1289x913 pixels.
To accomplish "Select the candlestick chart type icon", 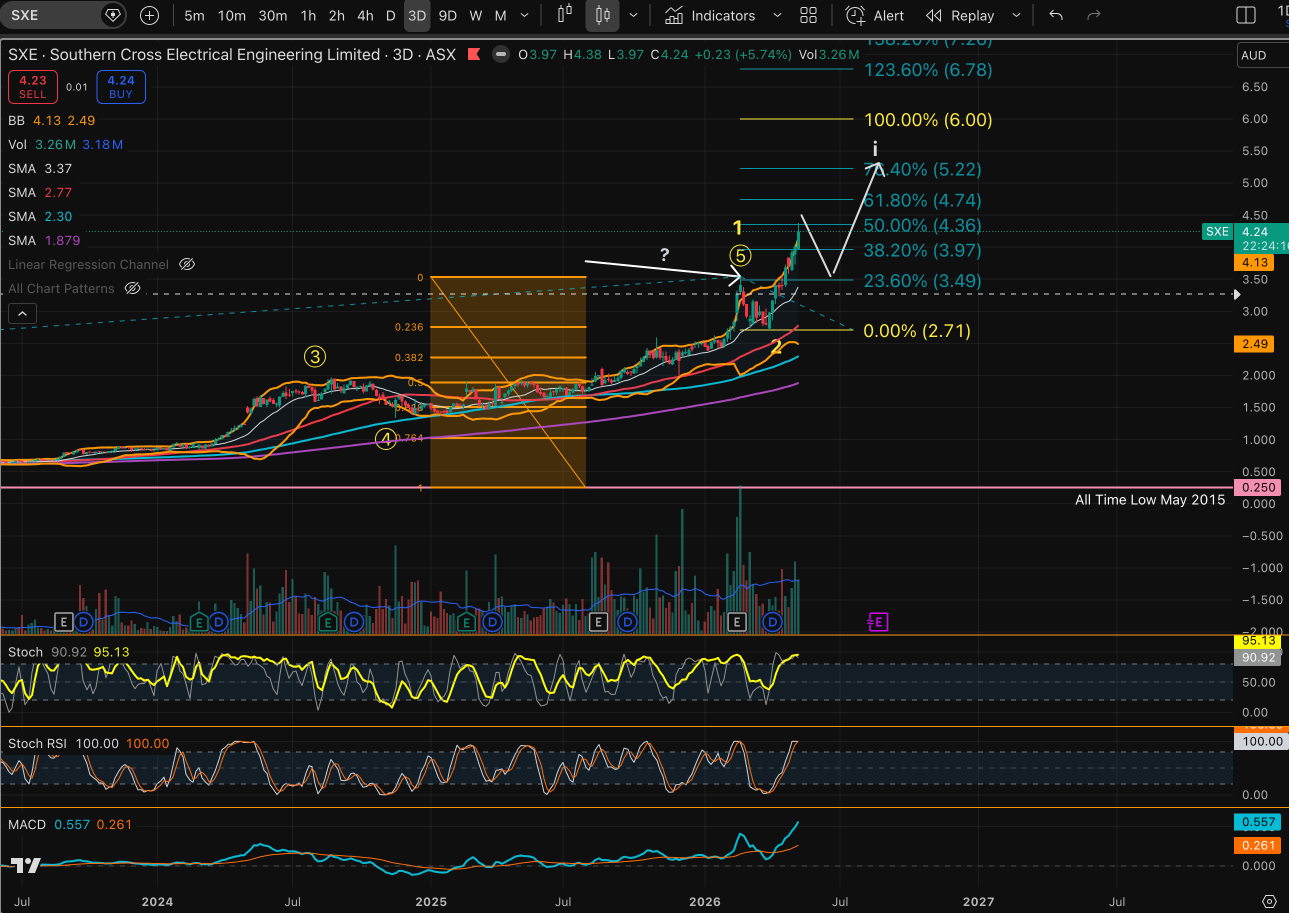I will (x=602, y=15).
